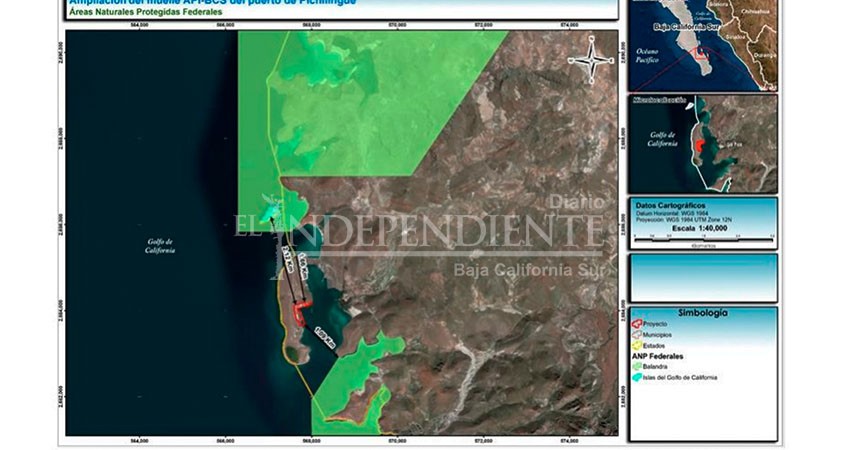Click 'Océano Pacífico' label in inset map
Screen dimensions: 850x450
pos(647,56)
